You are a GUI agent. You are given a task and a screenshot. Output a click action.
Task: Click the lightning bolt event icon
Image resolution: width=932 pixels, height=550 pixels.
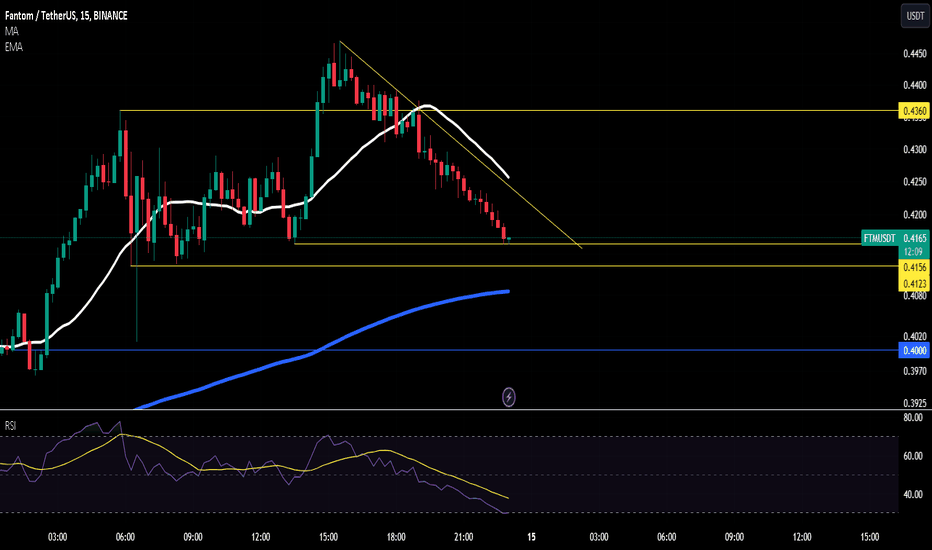pyautogui.click(x=509, y=397)
